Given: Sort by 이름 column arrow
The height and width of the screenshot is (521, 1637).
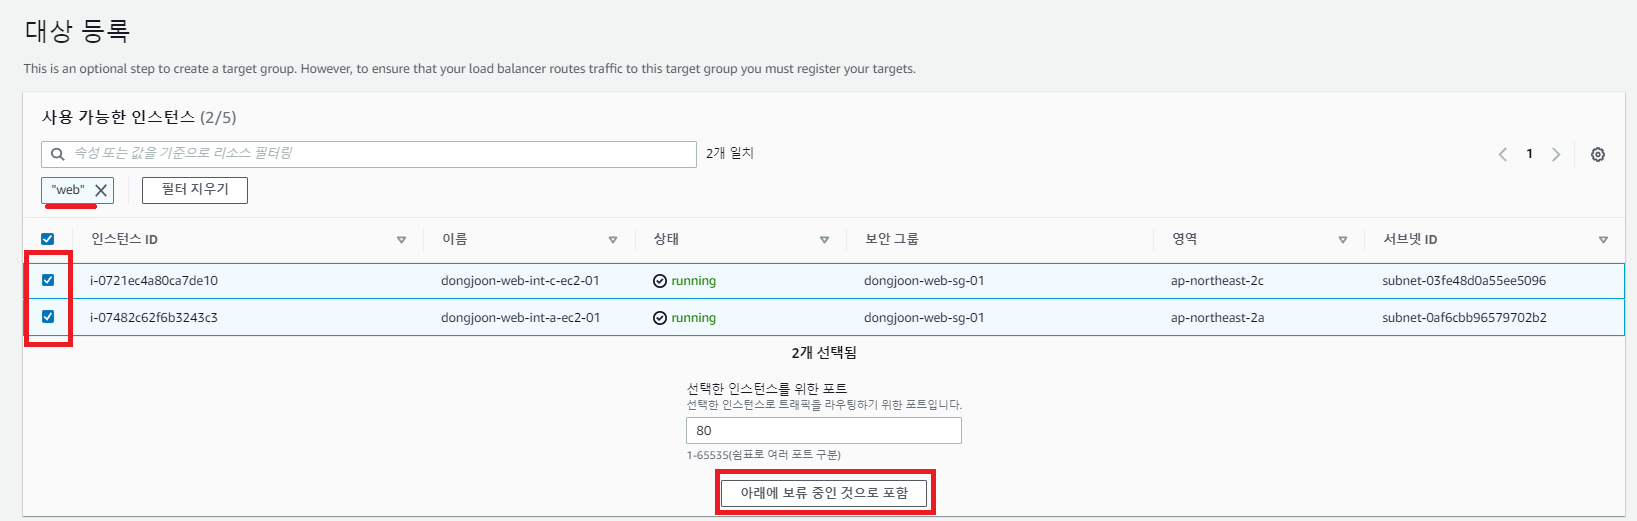Looking at the screenshot, I should (613, 240).
